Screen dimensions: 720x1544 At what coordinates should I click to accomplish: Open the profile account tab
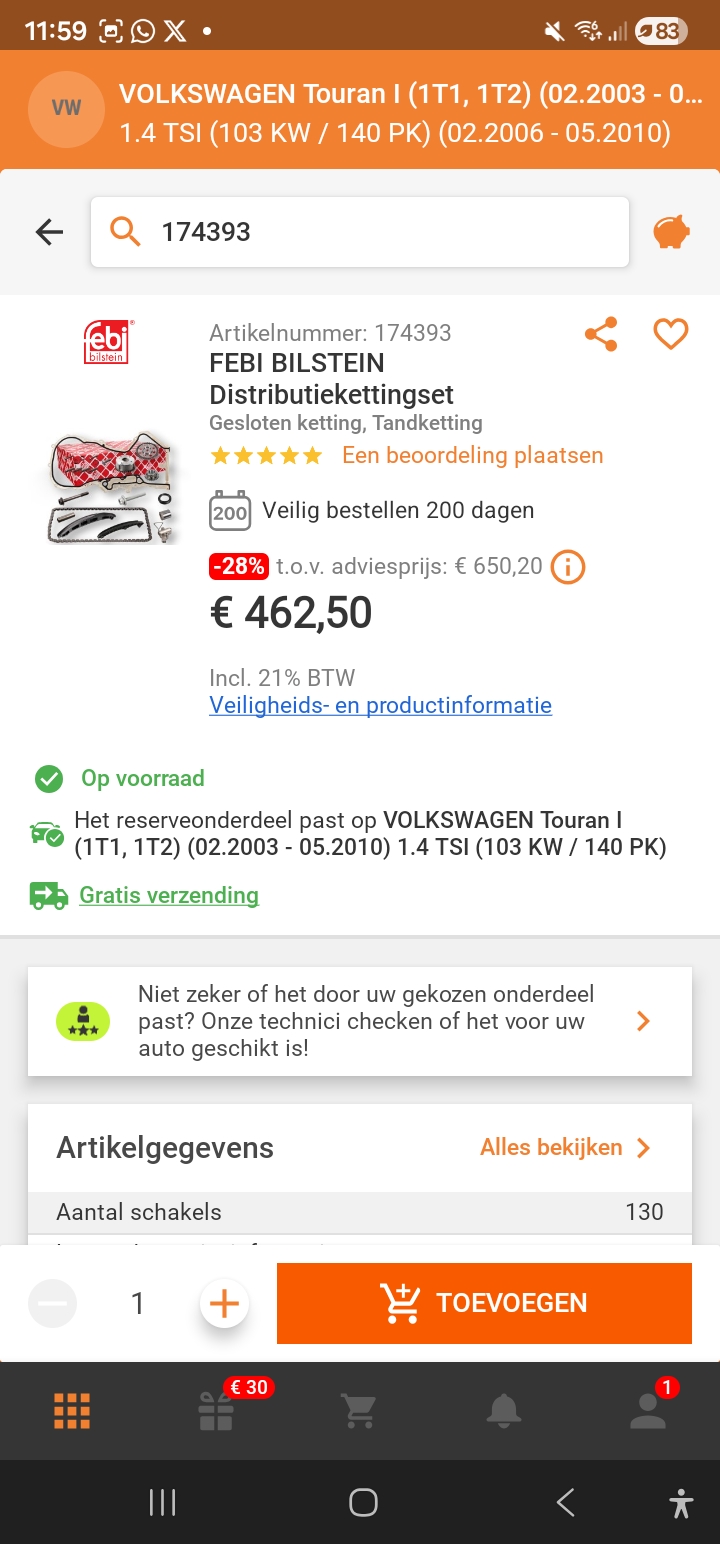coord(647,1410)
